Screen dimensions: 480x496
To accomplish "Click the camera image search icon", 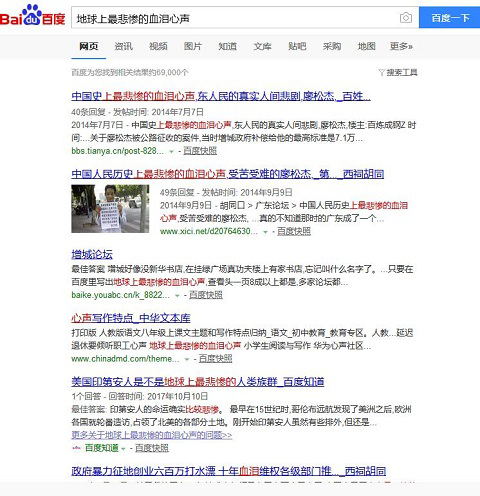I will (x=406, y=18).
